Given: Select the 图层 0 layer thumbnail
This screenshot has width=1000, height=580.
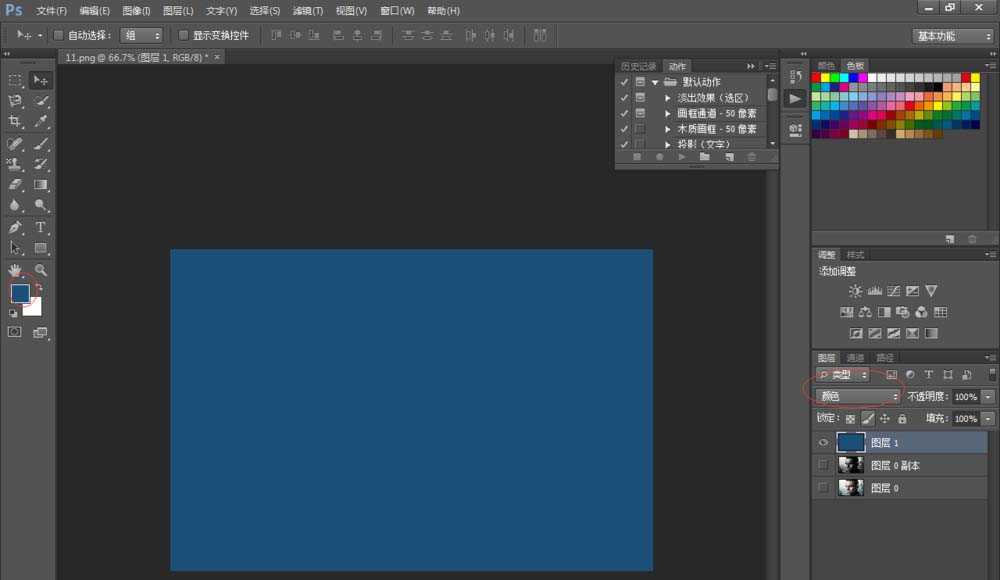Looking at the screenshot, I should [851, 488].
